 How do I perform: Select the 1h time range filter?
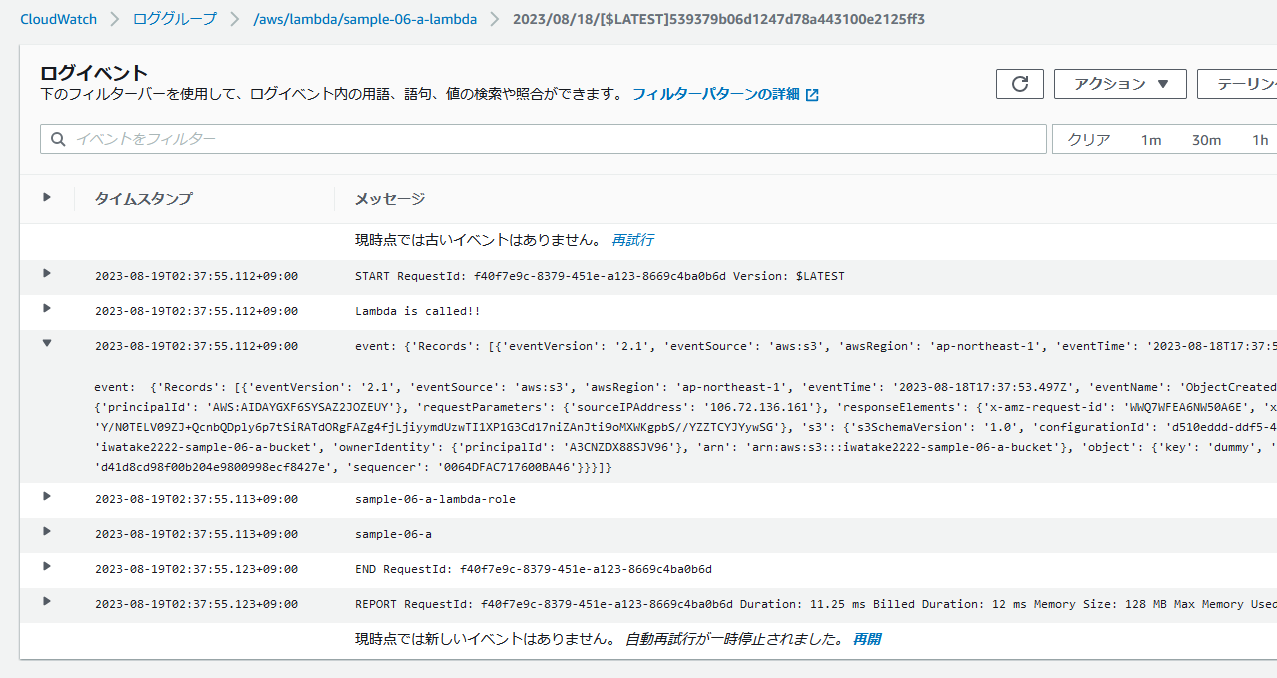1257,139
